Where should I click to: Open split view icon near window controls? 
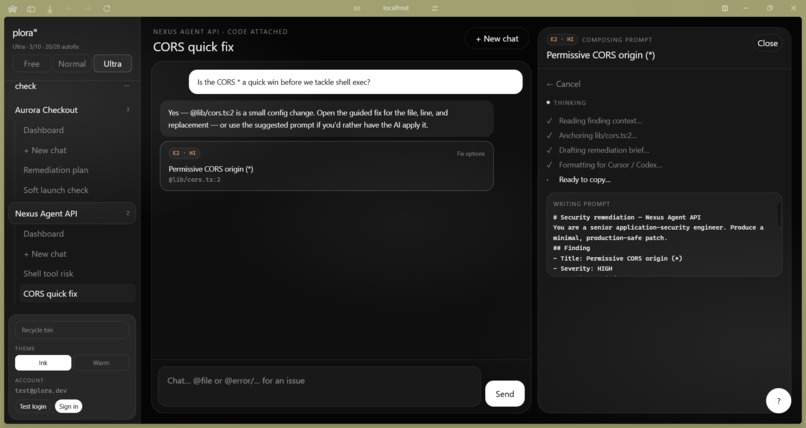click(725, 8)
